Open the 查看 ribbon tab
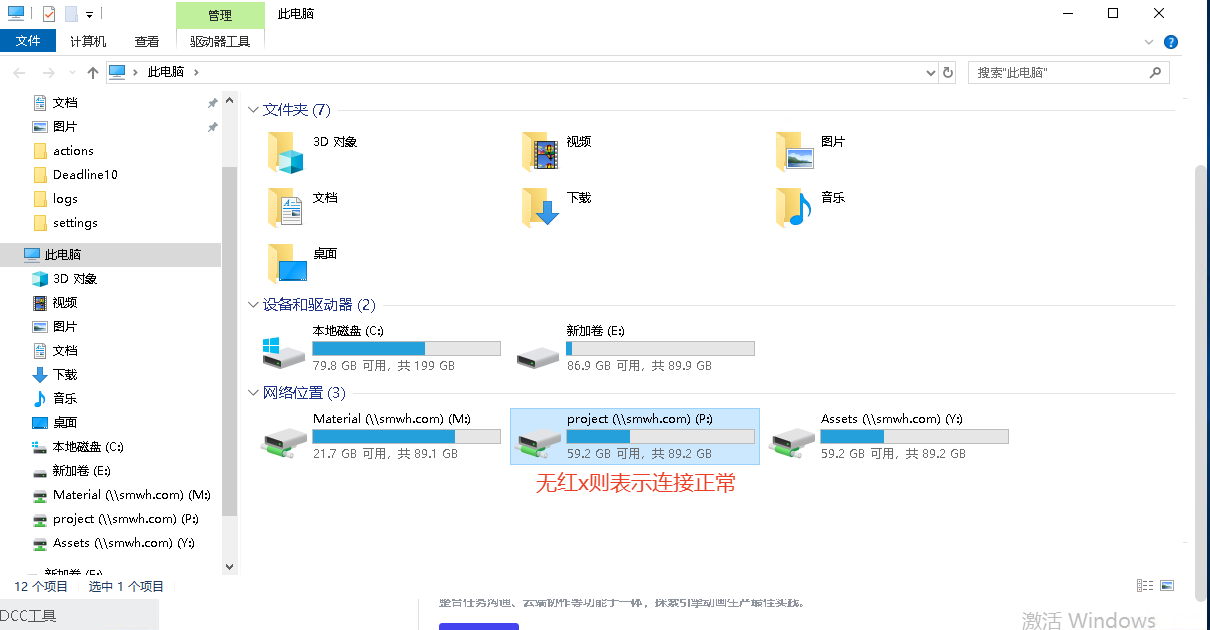 (147, 41)
